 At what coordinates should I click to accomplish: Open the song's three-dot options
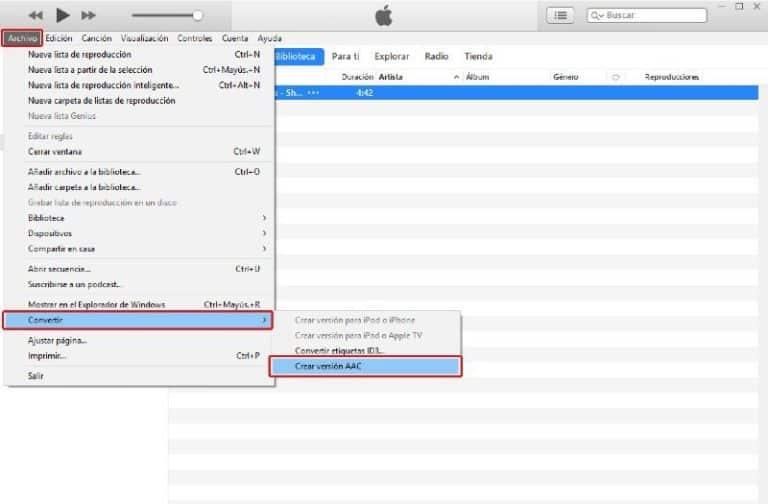313,92
